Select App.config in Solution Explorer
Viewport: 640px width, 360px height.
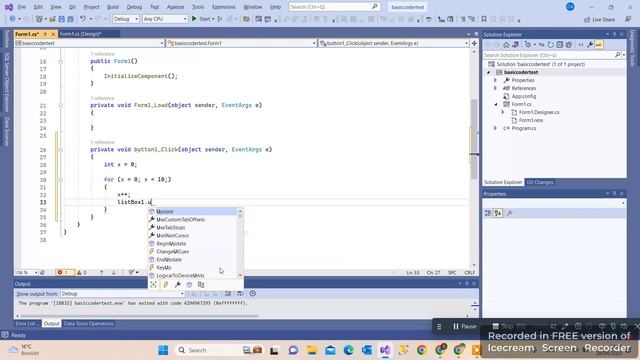(524, 96)
